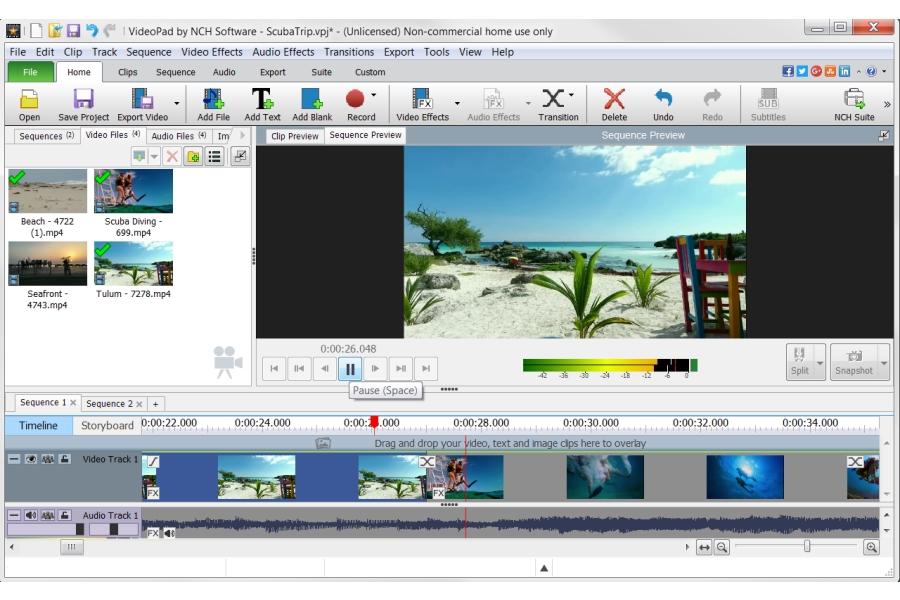This screenshot has width=900, height=600.
Task: Click the Add Text tool icon
Action: (262, 99)
